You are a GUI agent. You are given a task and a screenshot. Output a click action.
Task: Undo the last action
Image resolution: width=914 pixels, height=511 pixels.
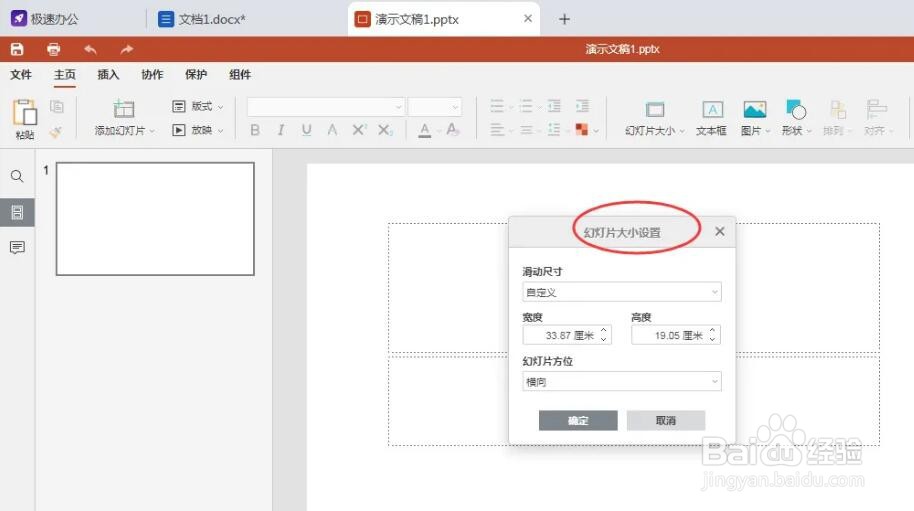pos(90,49)
